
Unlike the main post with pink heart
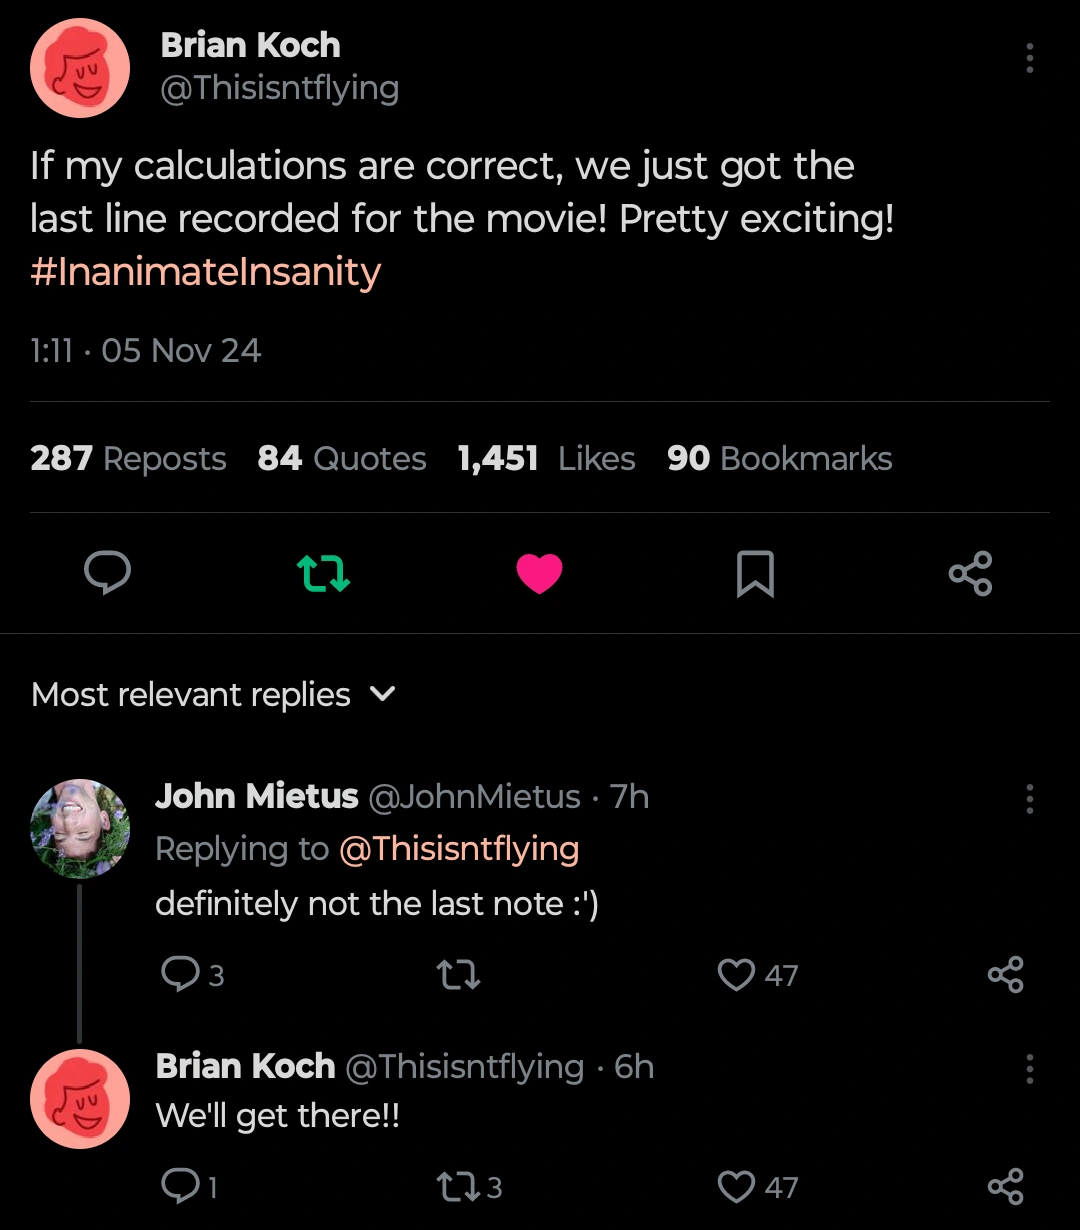[539, 573]
